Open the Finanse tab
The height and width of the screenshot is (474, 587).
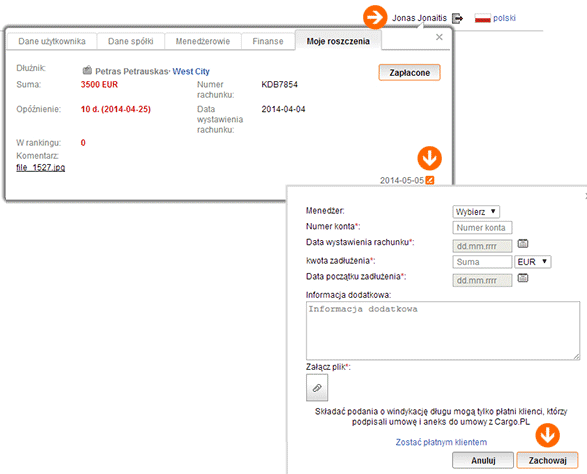[x=268, y=41]
